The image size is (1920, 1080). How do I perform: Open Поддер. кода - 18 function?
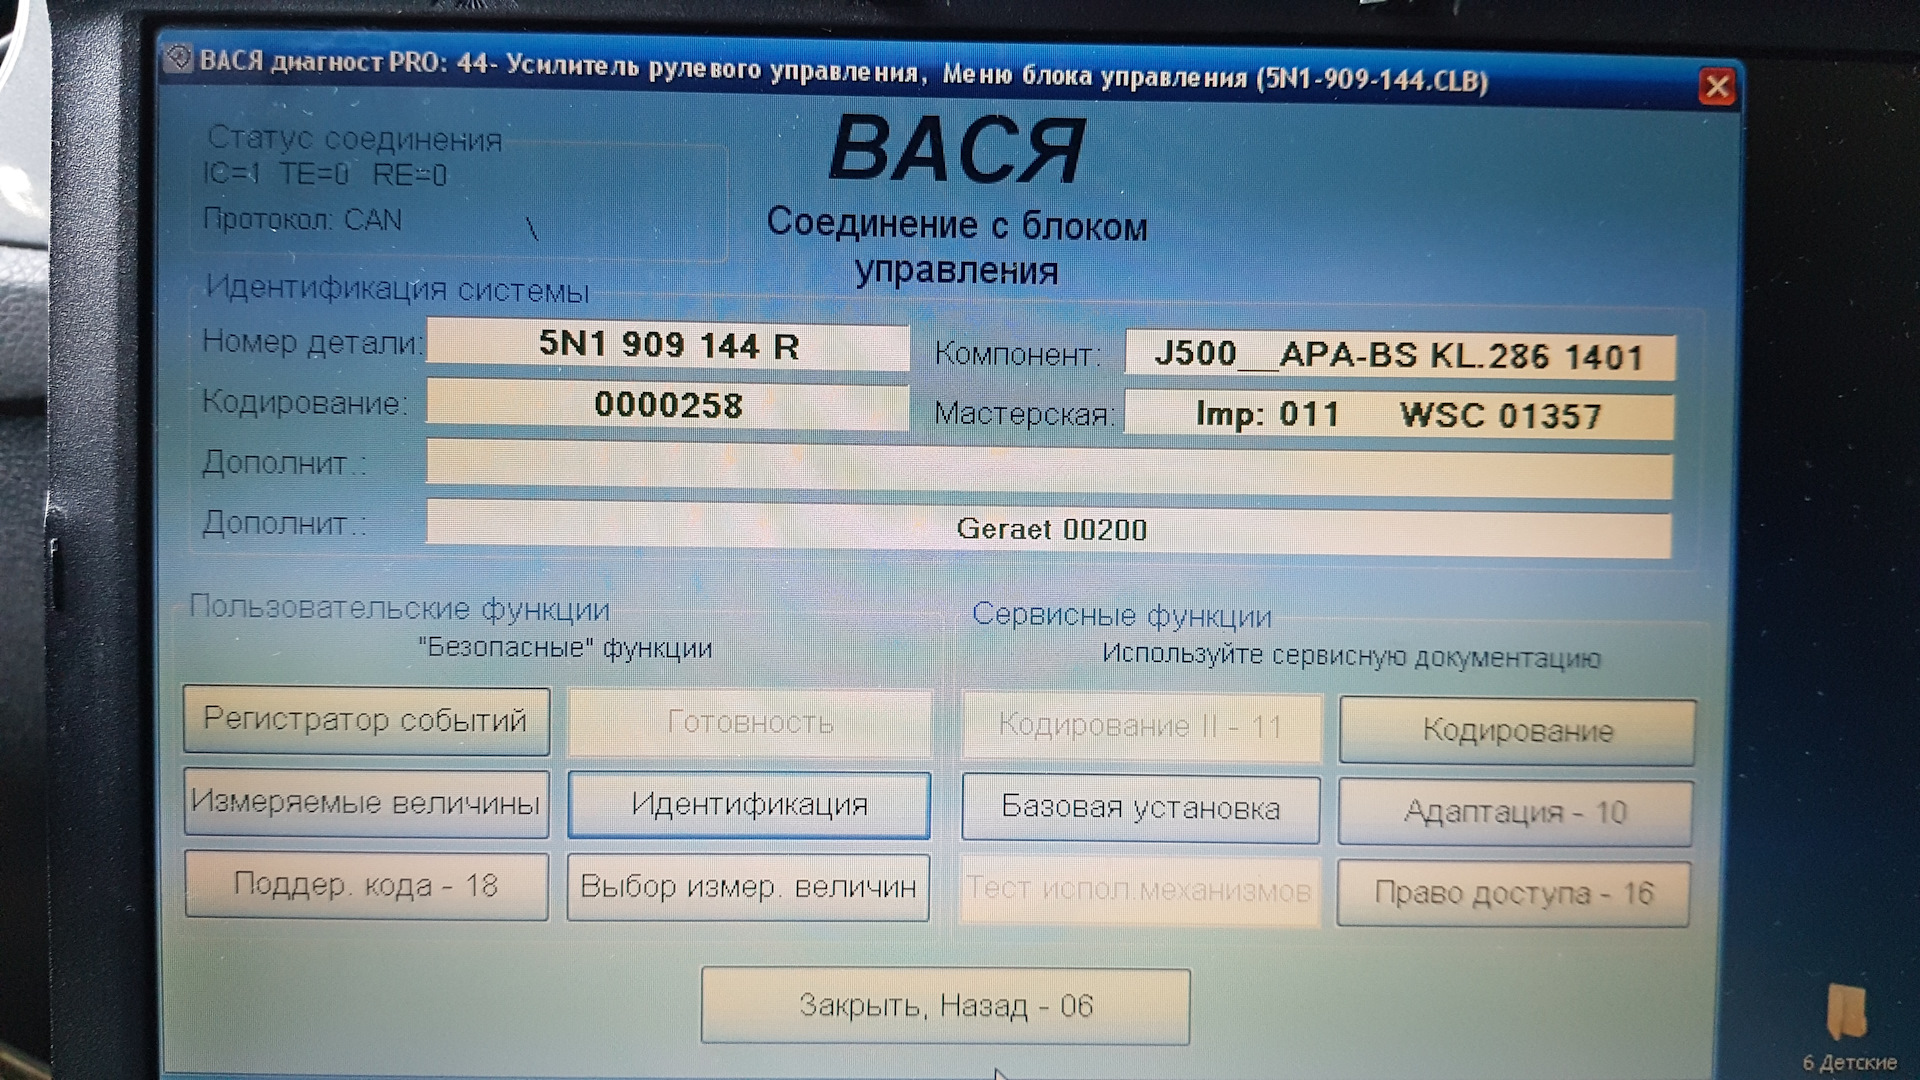click(x=366, y=886)
